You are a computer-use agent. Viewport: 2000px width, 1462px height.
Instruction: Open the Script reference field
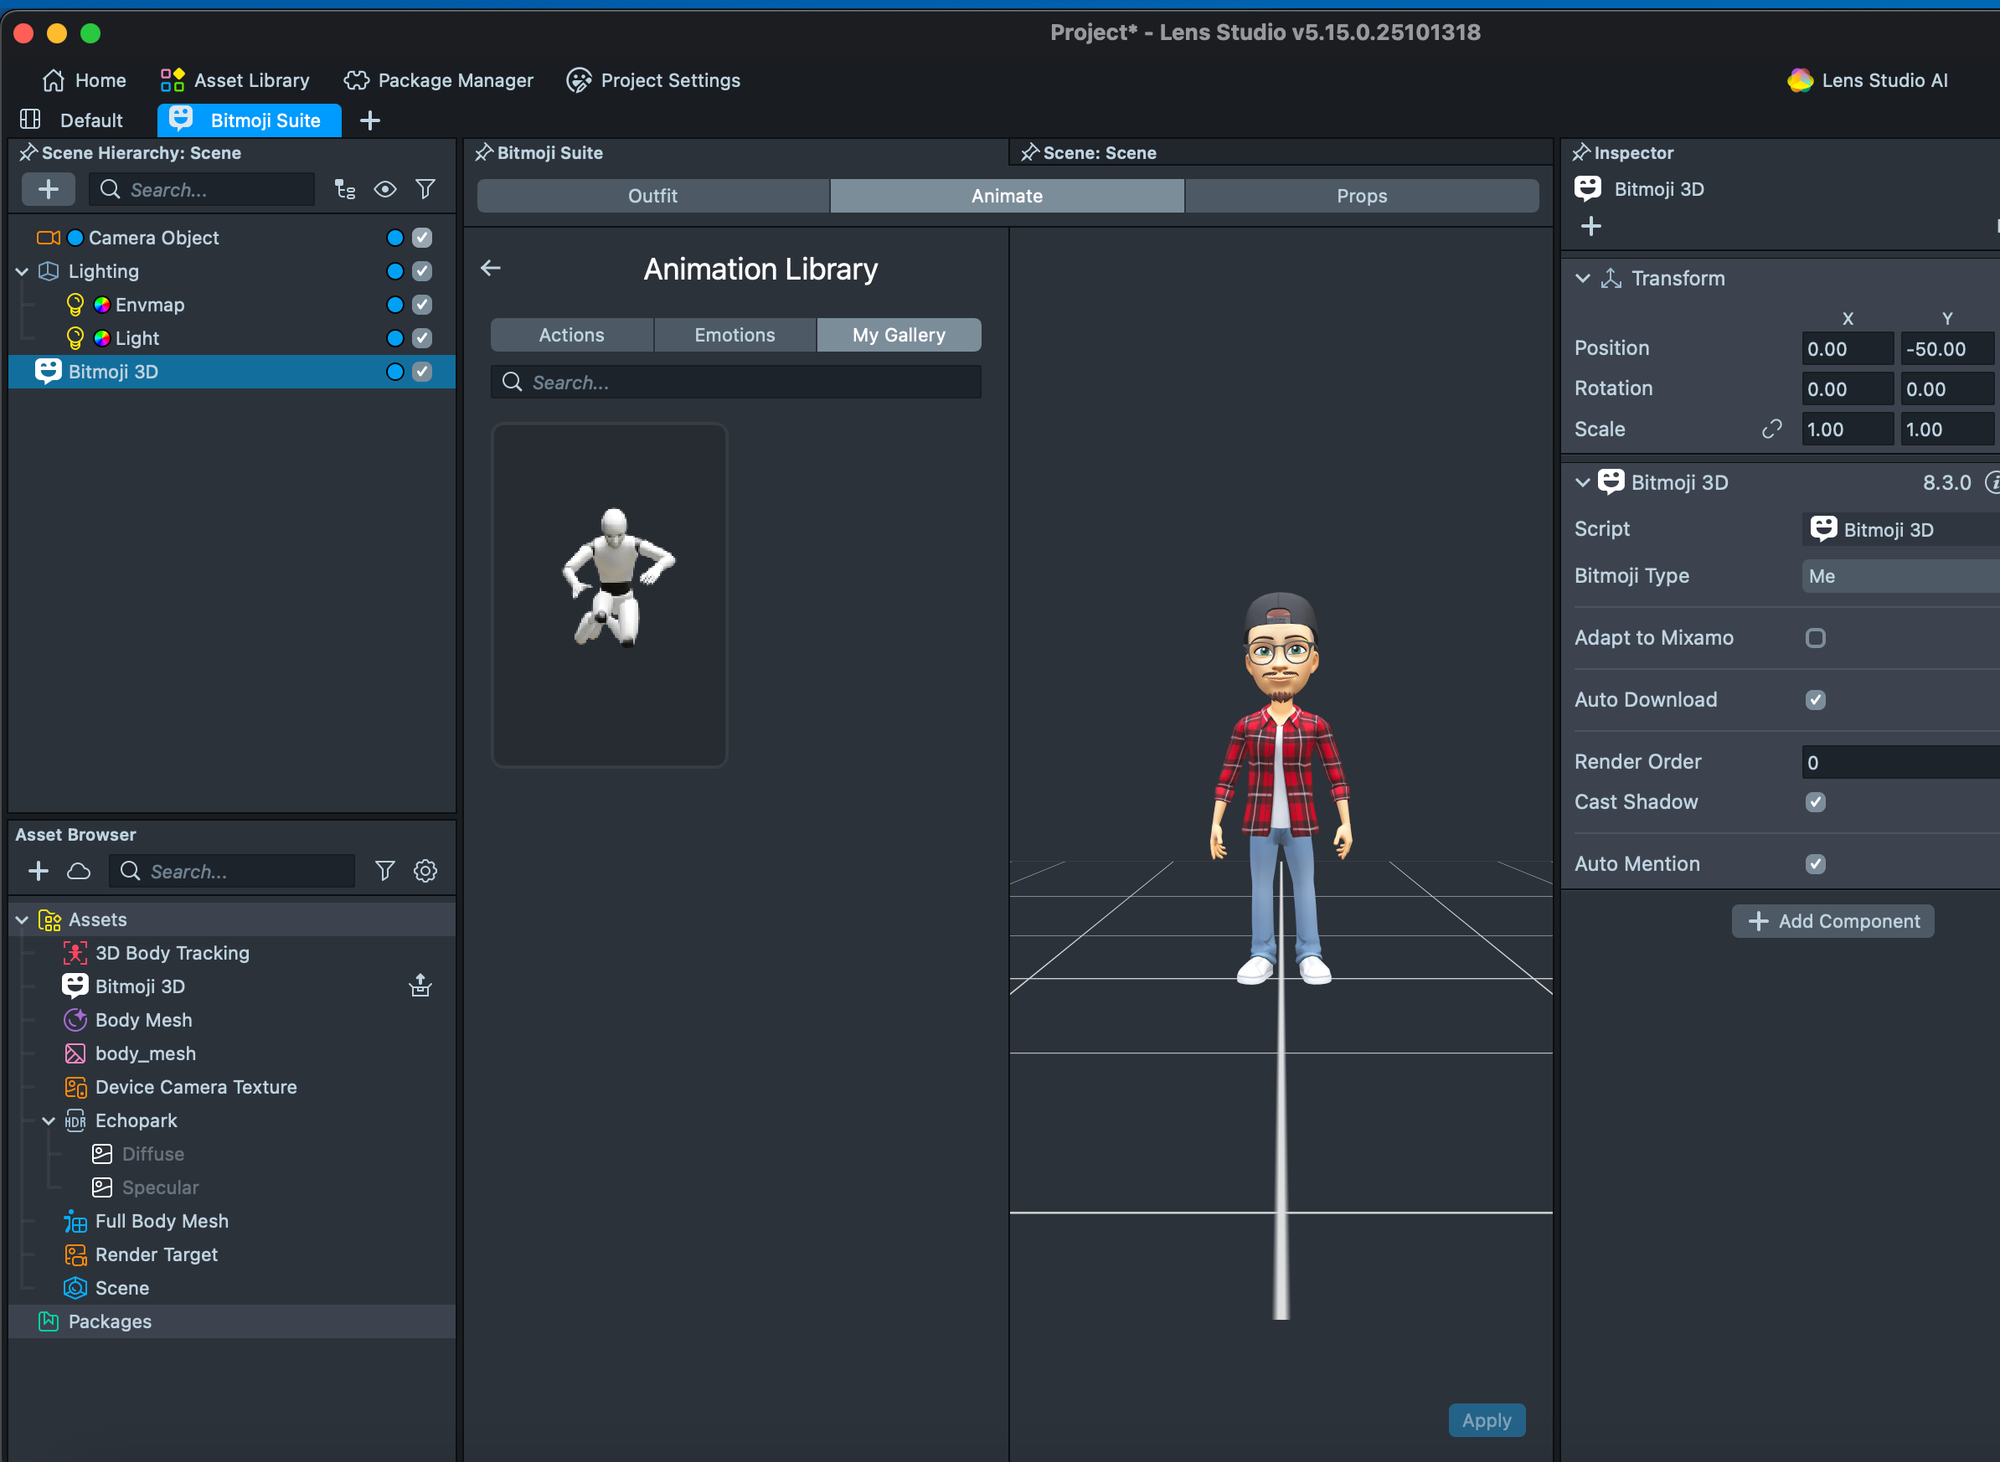point(1900,529)
